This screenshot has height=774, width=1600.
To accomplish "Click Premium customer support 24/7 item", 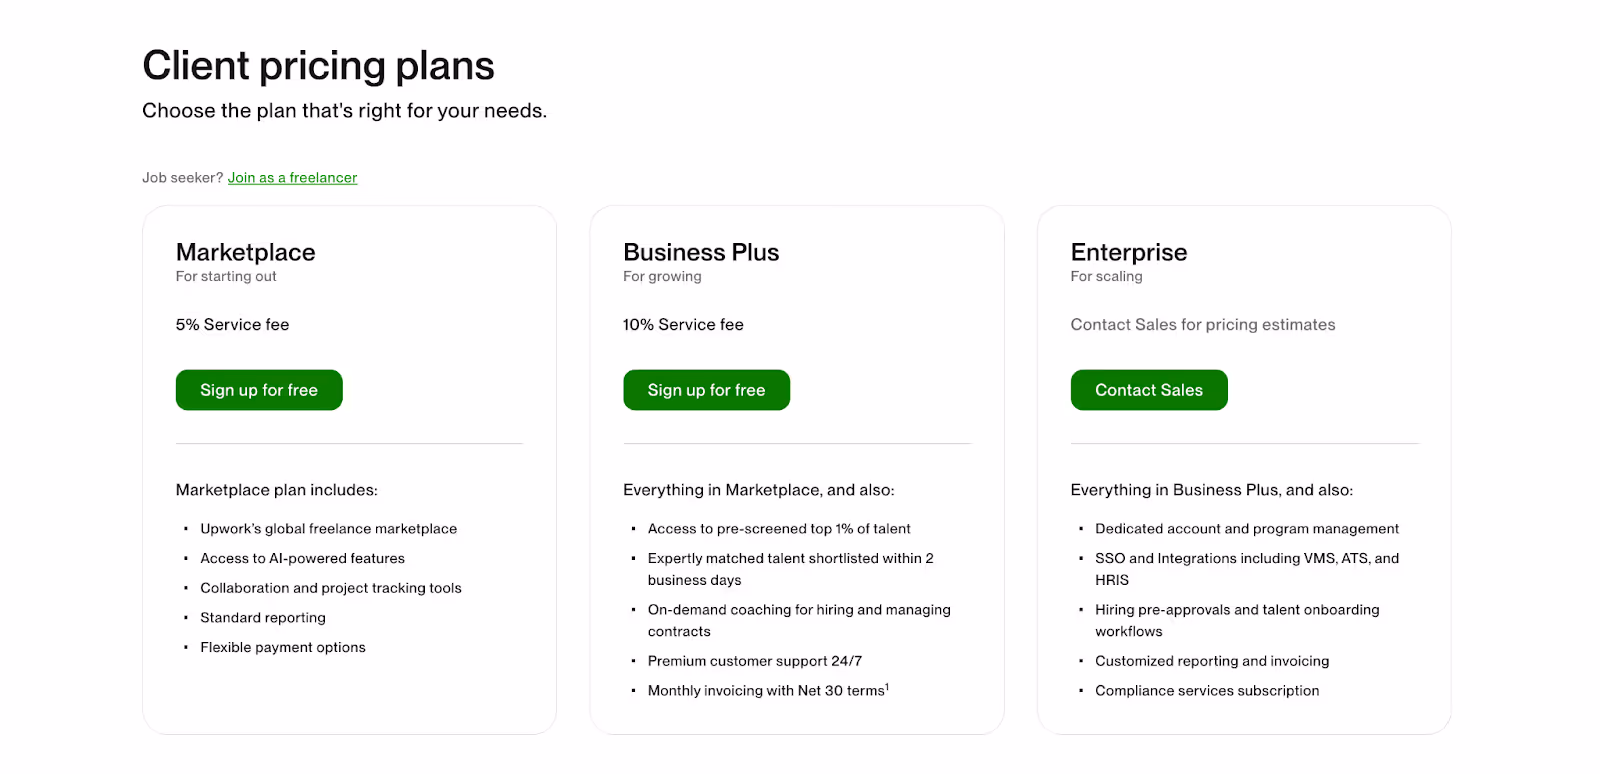I will (x=755, y=661).
